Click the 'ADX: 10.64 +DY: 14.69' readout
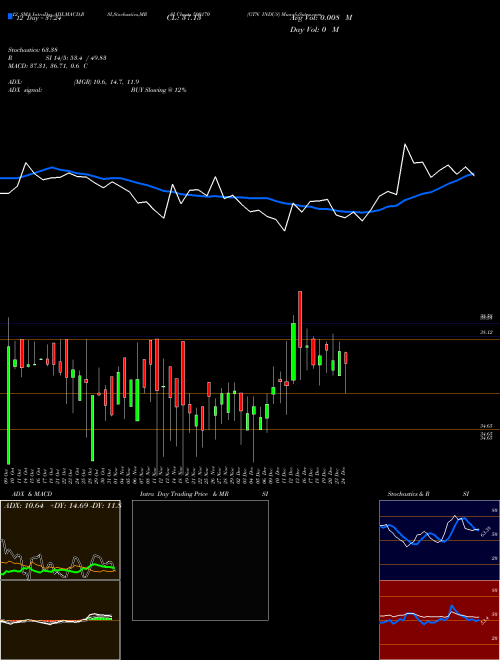 46,506
